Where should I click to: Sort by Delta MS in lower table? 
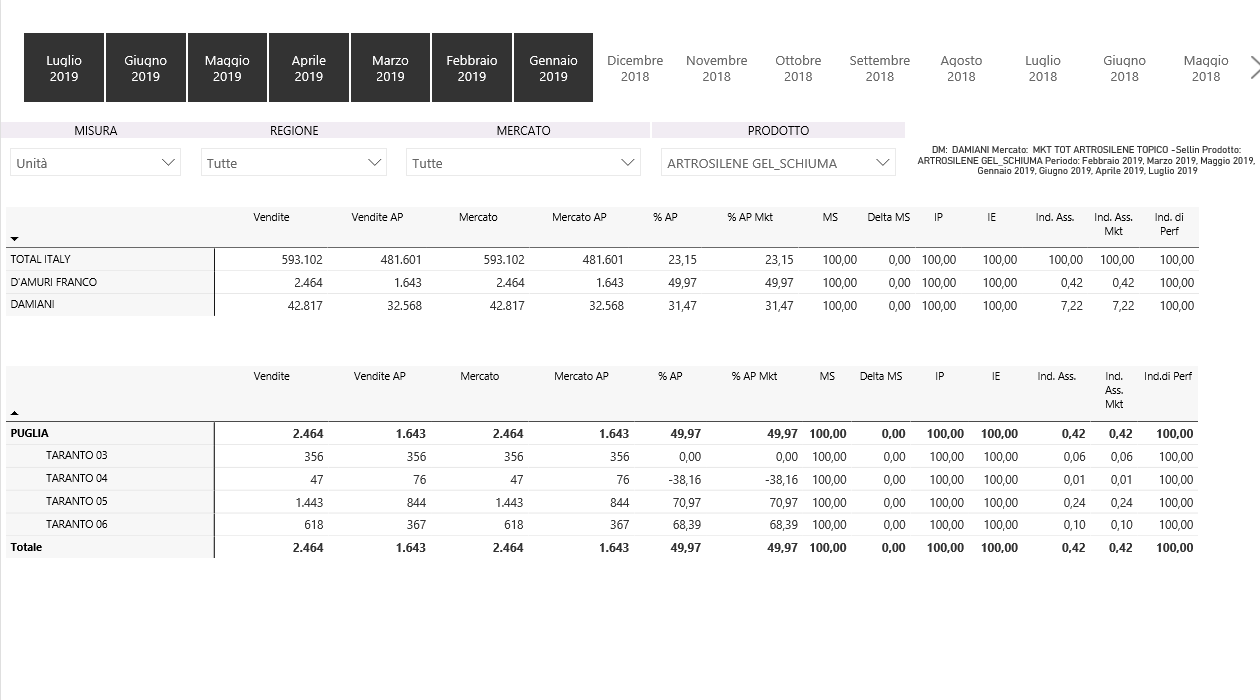click(x=880, y=376)
